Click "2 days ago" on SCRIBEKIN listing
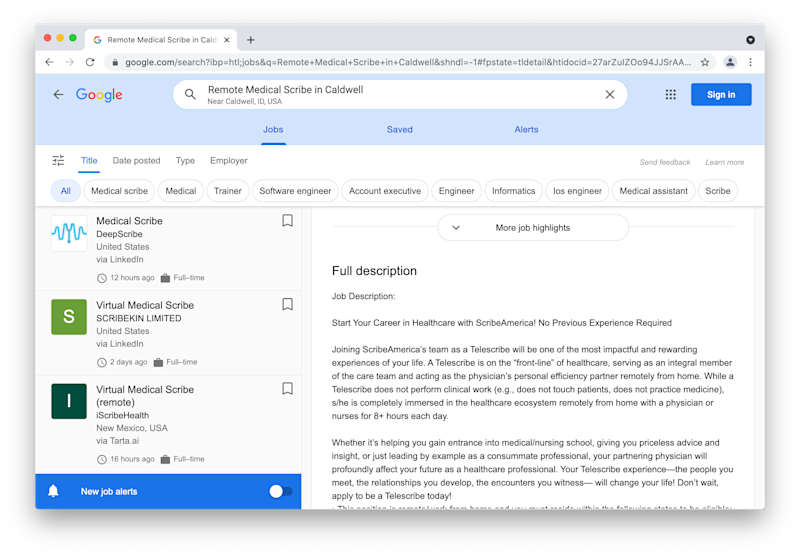 click(129, 362)
